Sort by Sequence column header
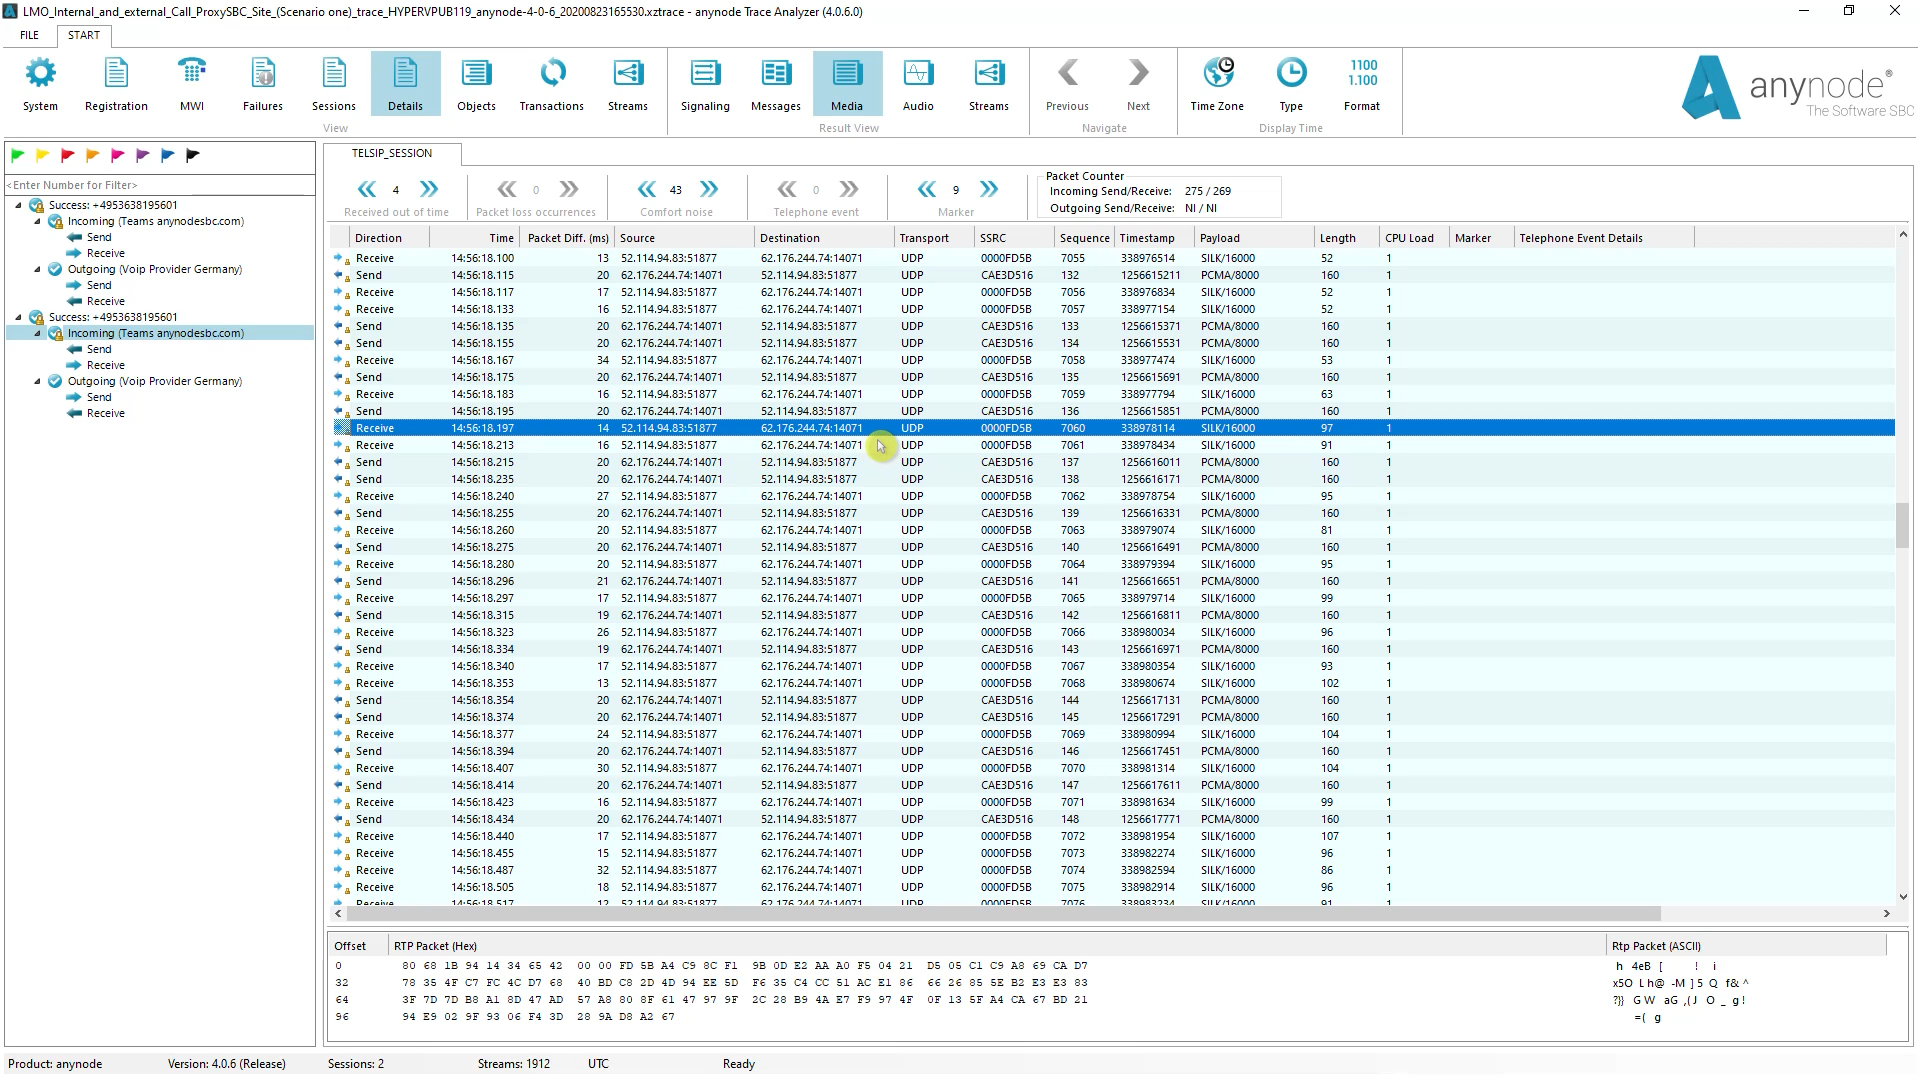 click(x=1085, y=238)
